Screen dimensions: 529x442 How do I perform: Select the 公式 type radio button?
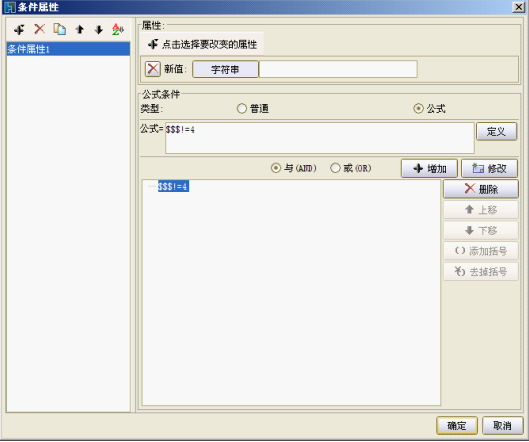(x=418, y=108)
